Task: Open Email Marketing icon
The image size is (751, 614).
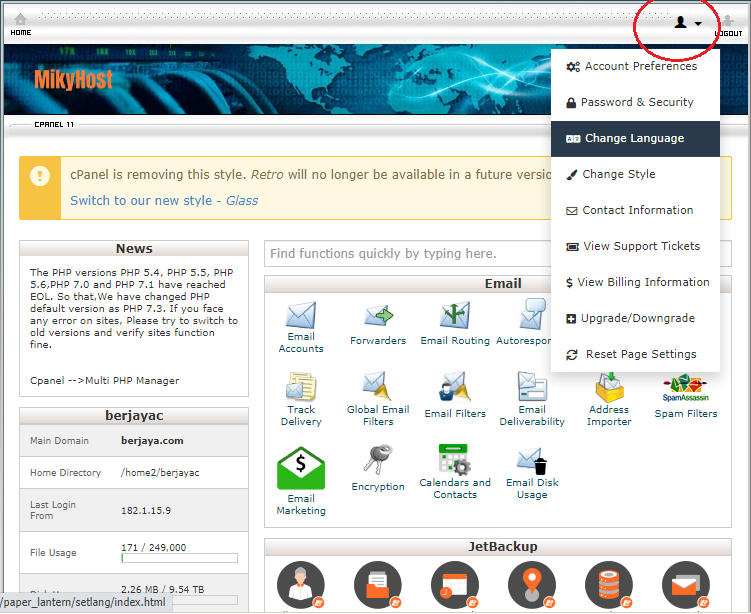Action: (x=301, y=468)
